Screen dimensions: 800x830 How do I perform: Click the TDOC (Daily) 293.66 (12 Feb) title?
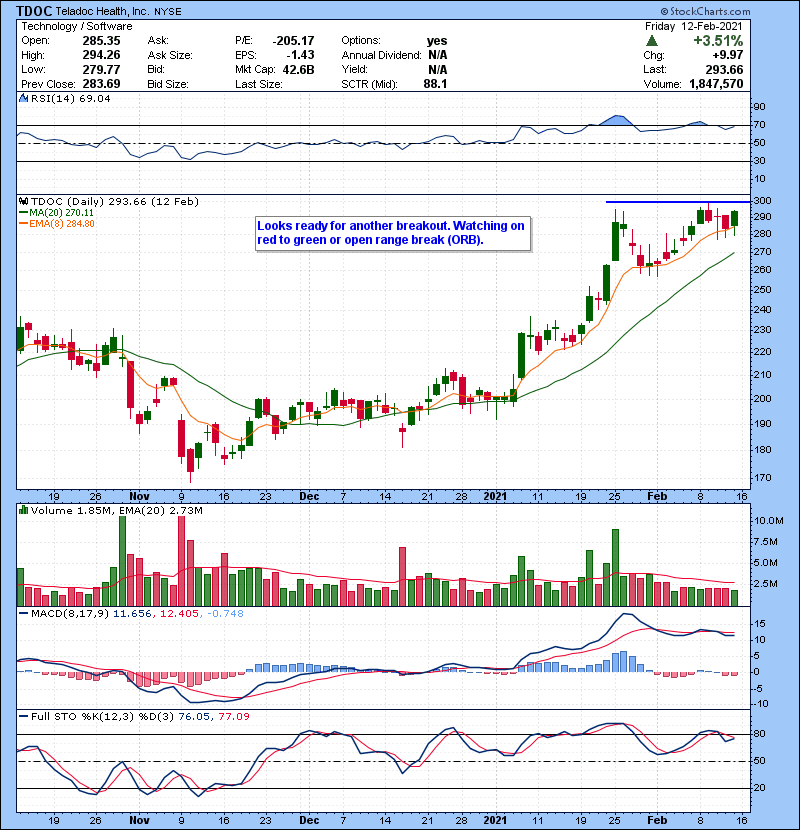point(114,202)
